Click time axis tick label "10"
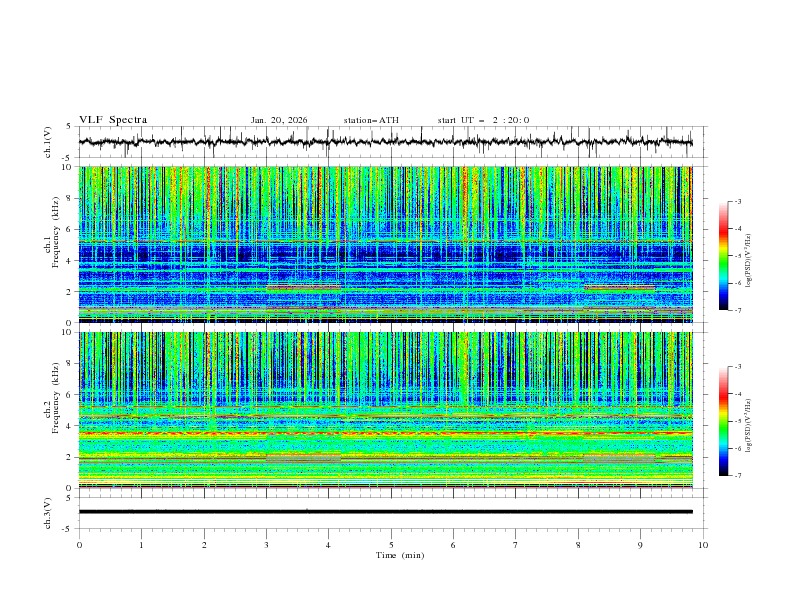The height and width of the screenshot is (612, 792). pos(703,545)
